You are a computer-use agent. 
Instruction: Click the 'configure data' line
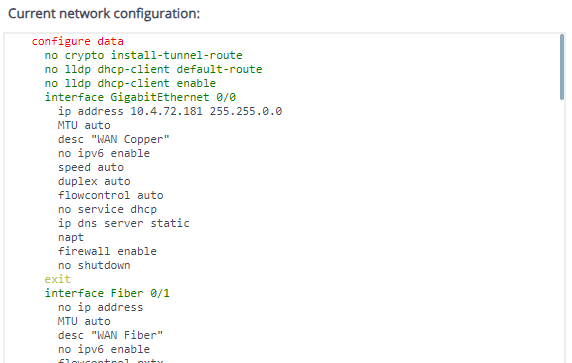(77, 41)
